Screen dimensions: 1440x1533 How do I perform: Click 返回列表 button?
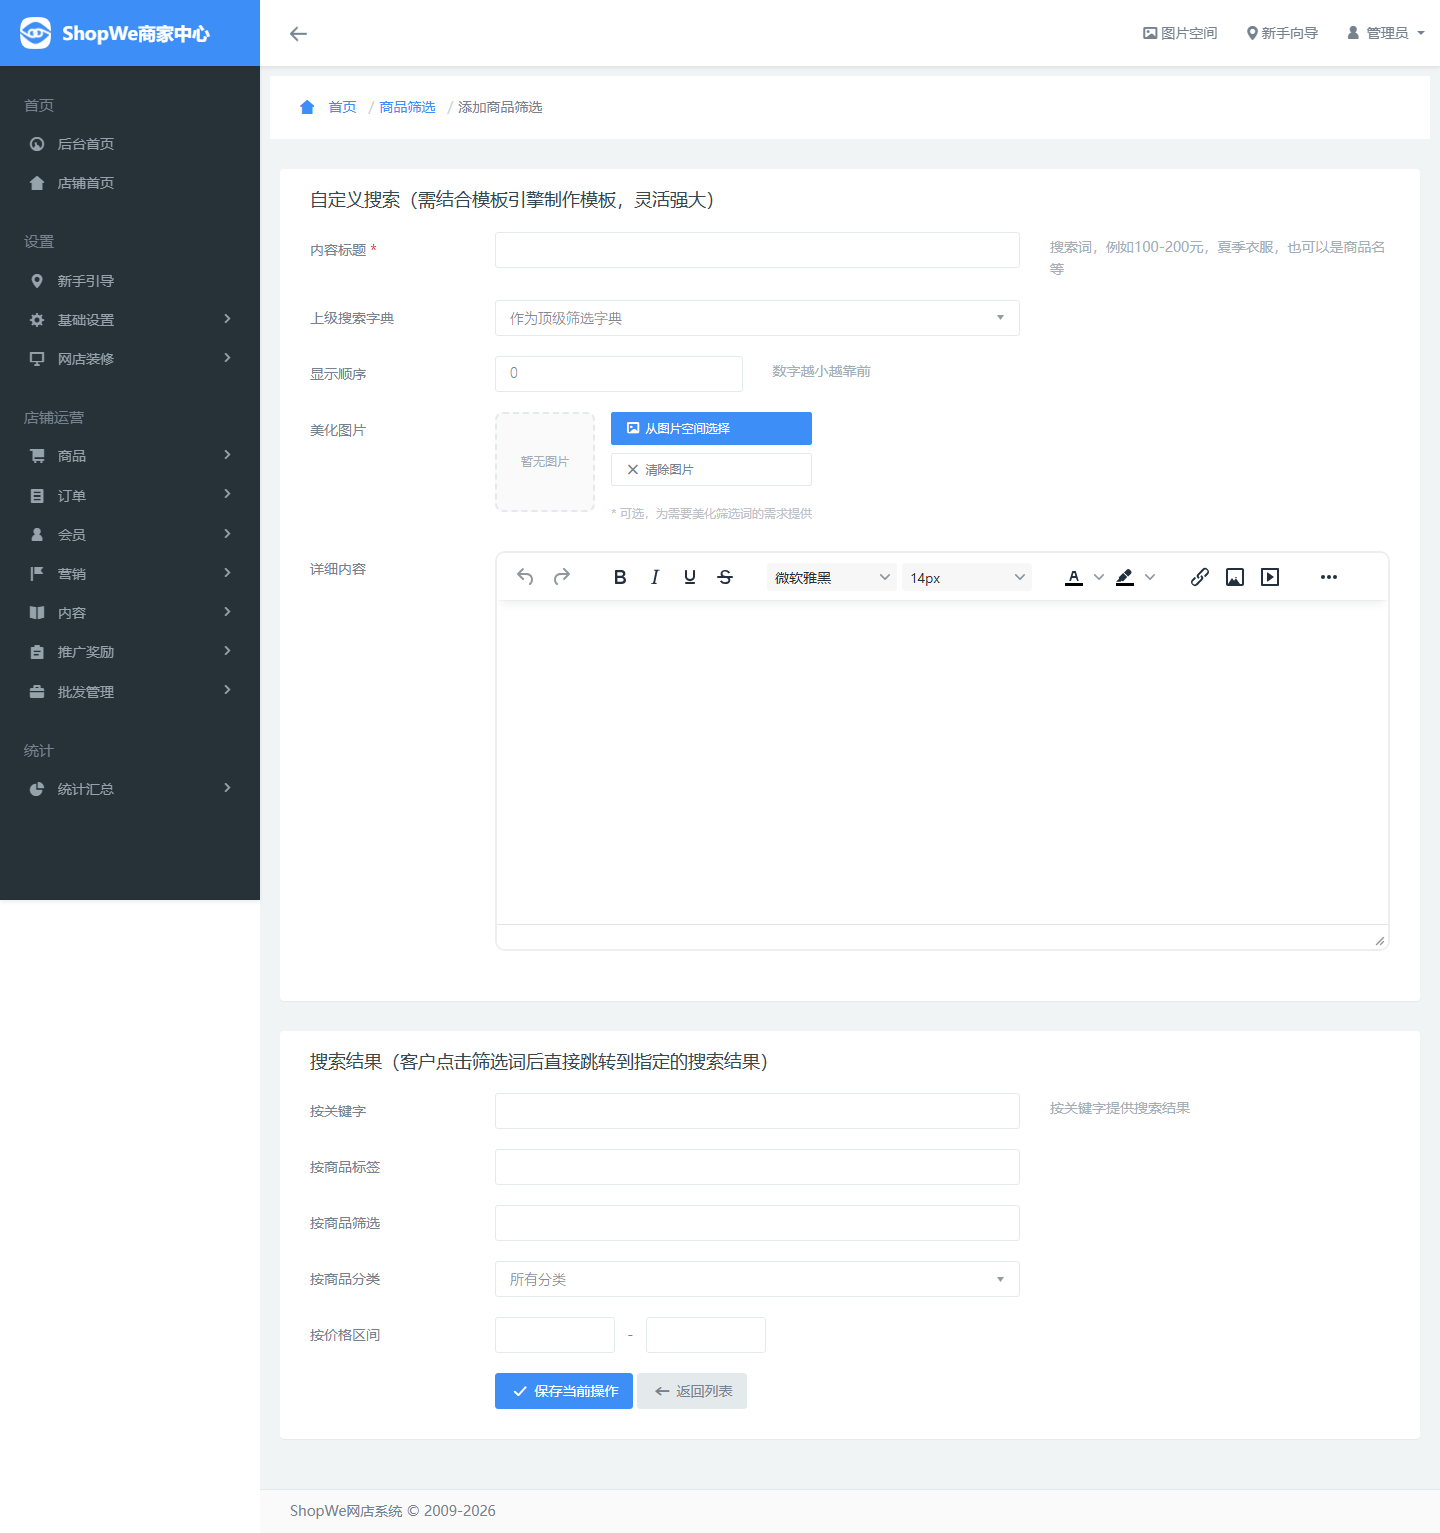tap(692, 1391)
